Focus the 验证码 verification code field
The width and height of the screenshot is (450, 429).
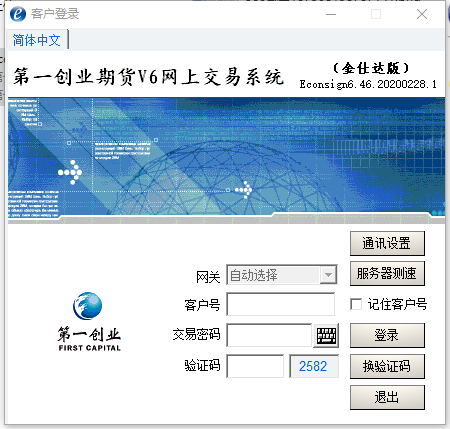click(255, 366)
